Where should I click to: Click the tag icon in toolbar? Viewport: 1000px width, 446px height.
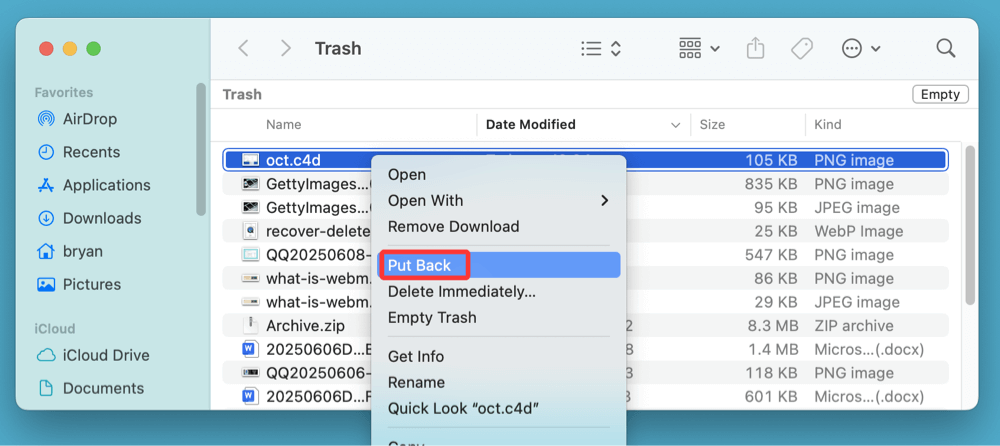pos(802,48)
